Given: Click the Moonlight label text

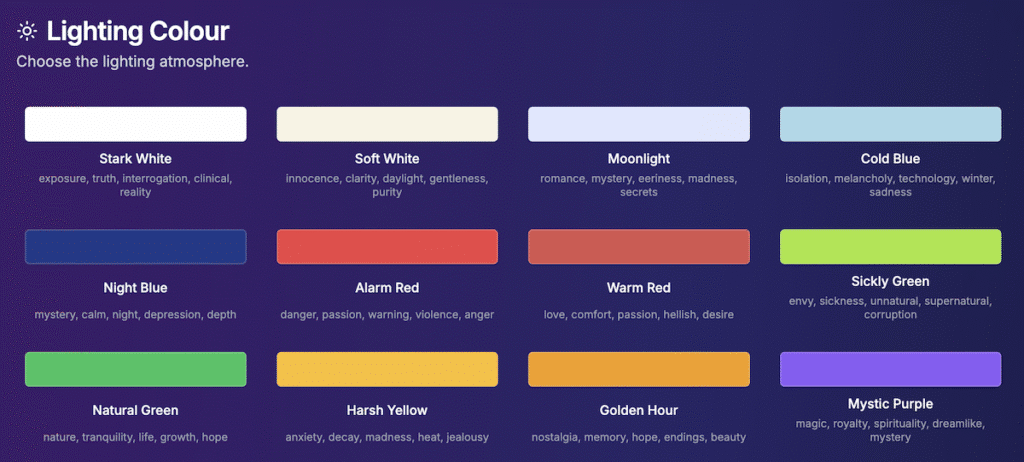Looking at the screenshot, I should point(639,159).
